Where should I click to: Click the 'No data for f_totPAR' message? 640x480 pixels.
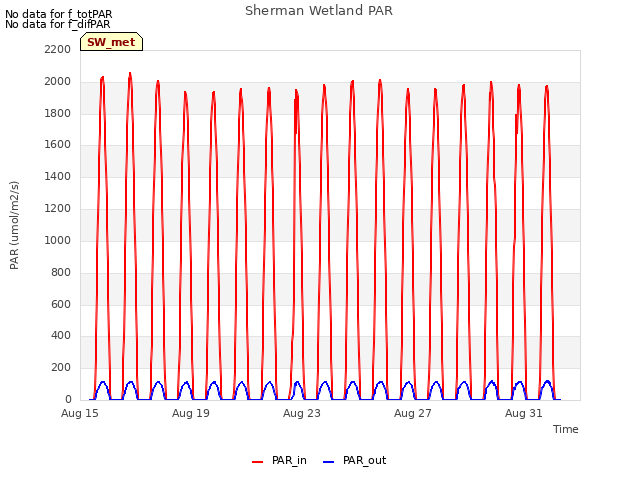(x=58, y=14)
